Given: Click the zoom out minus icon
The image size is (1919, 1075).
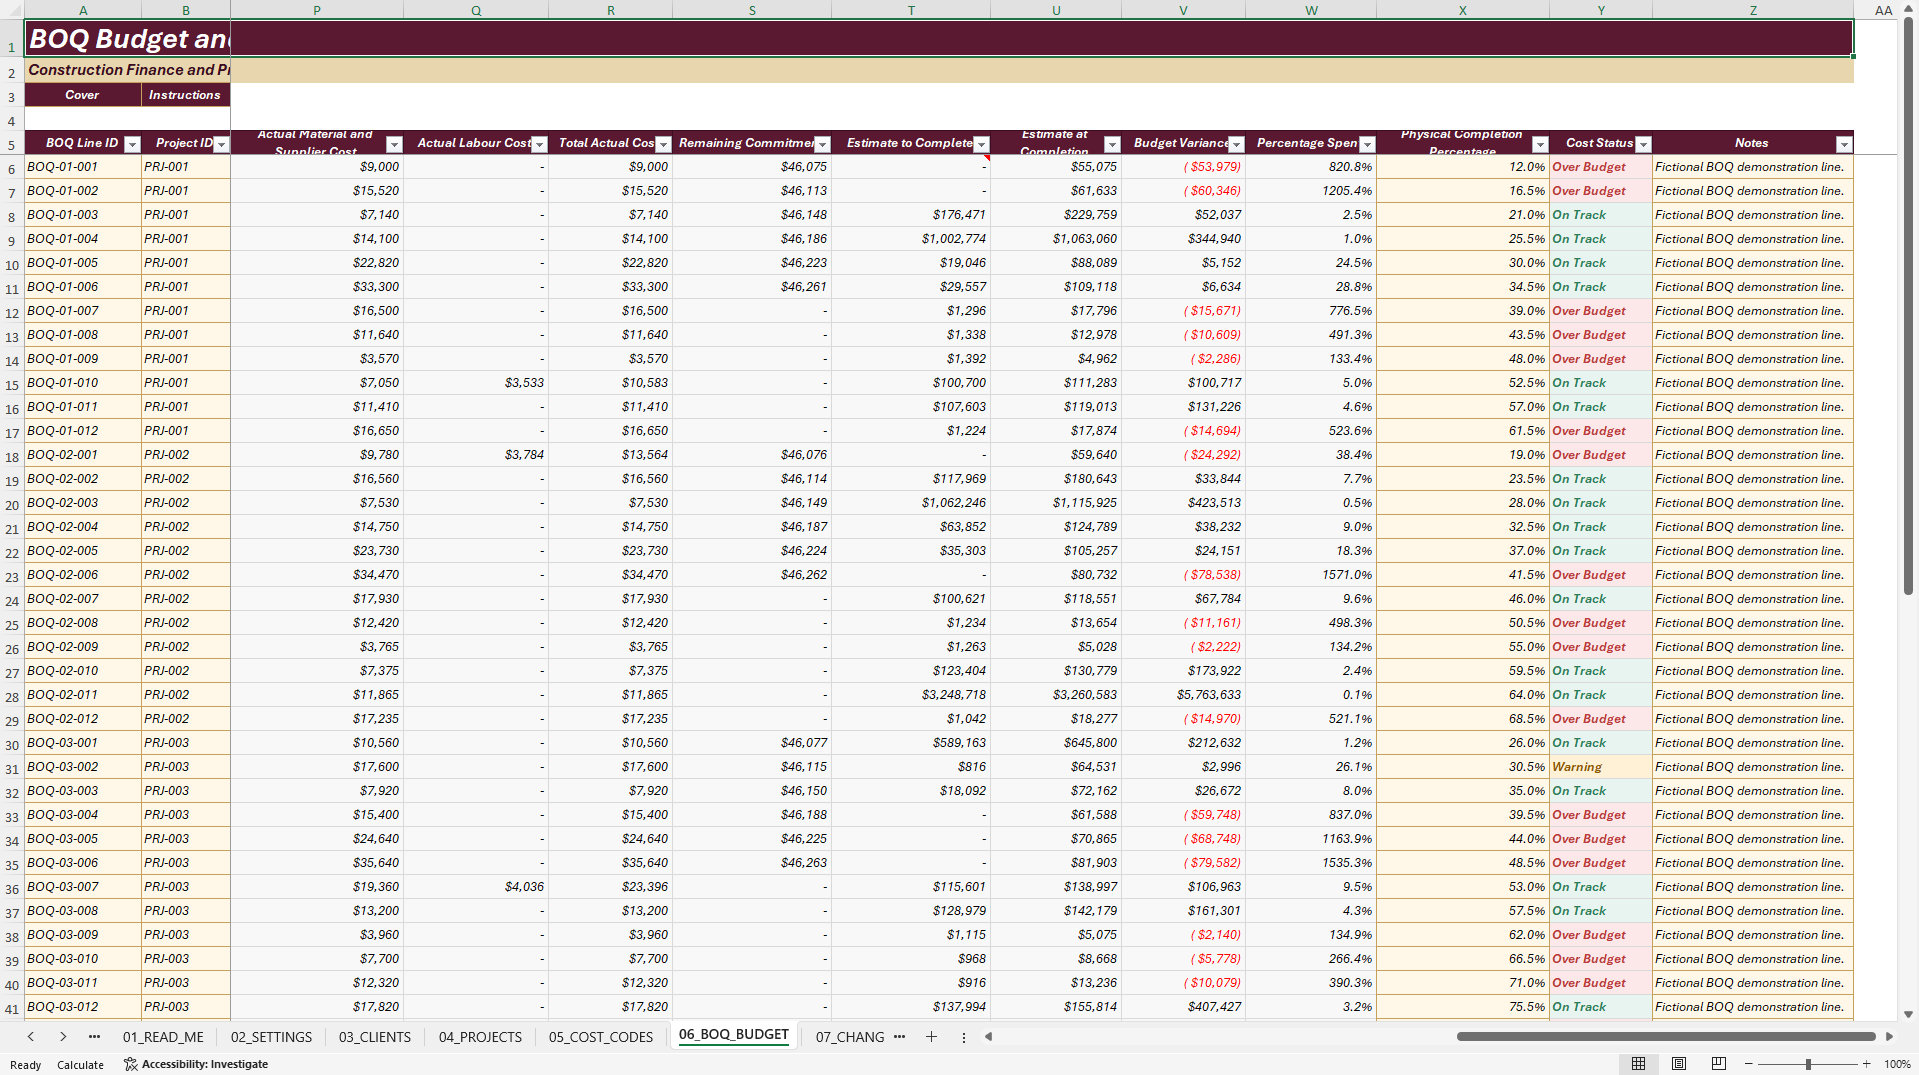Looking at the screenshot, I should 1749,1064.
